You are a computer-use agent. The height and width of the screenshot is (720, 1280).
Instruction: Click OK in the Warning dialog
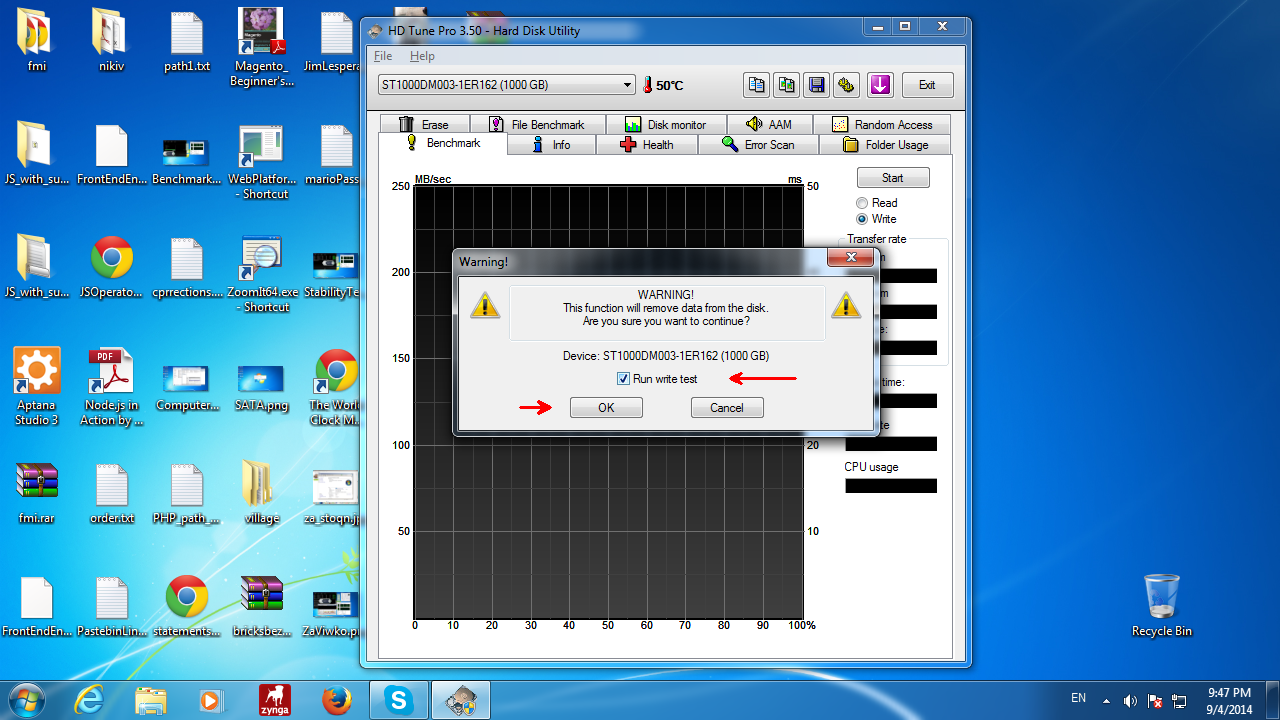point(606,407)
